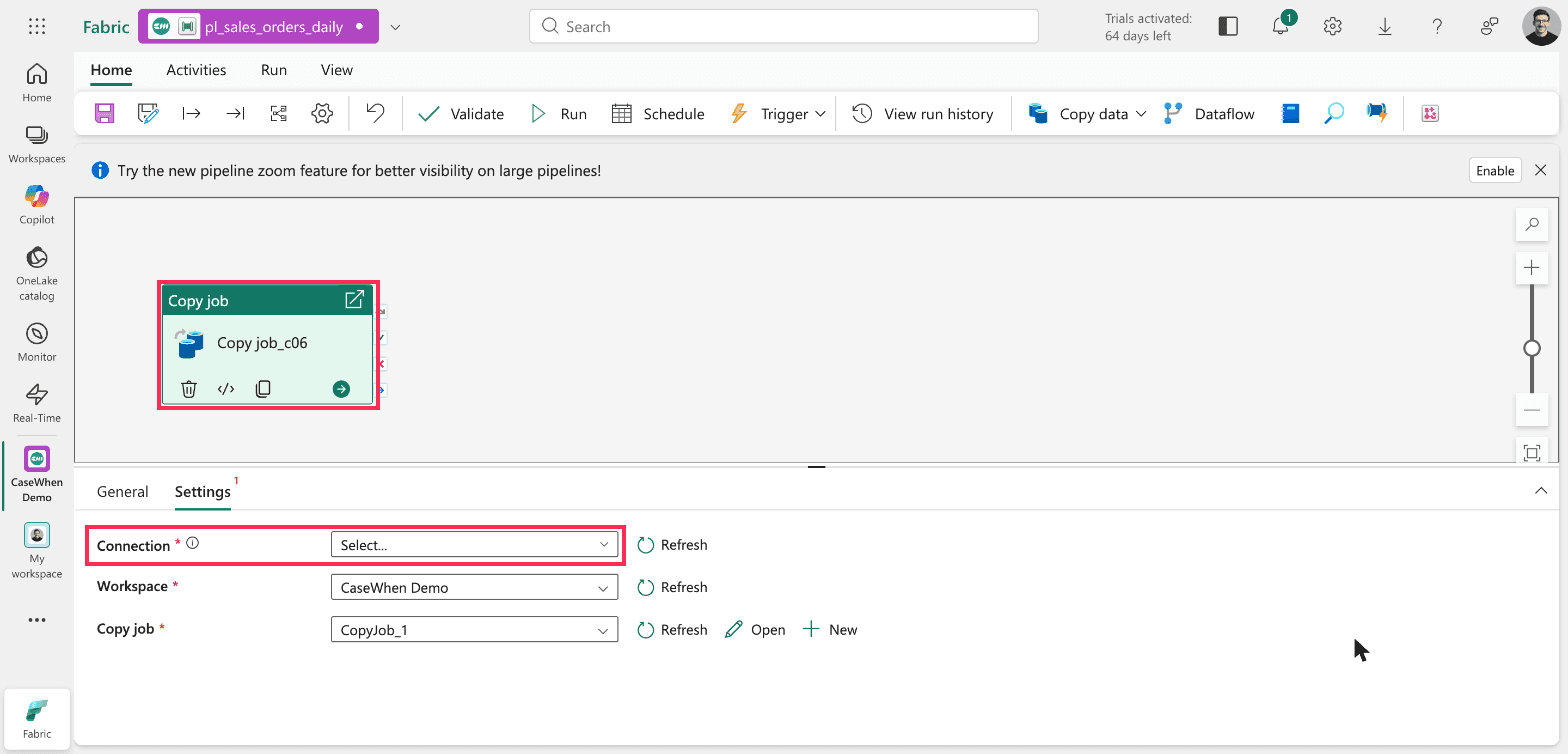Clone the Copy job activity
Image resolution: width=1568 pixels, height=754 pixels.
click(263, 389)
